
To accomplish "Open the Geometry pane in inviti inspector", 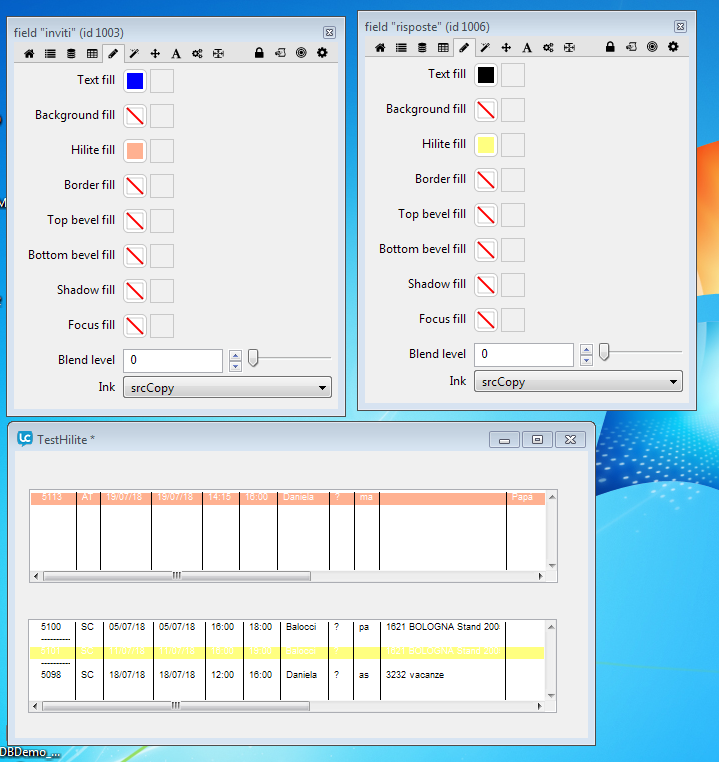I will click(x=218, y=53).
